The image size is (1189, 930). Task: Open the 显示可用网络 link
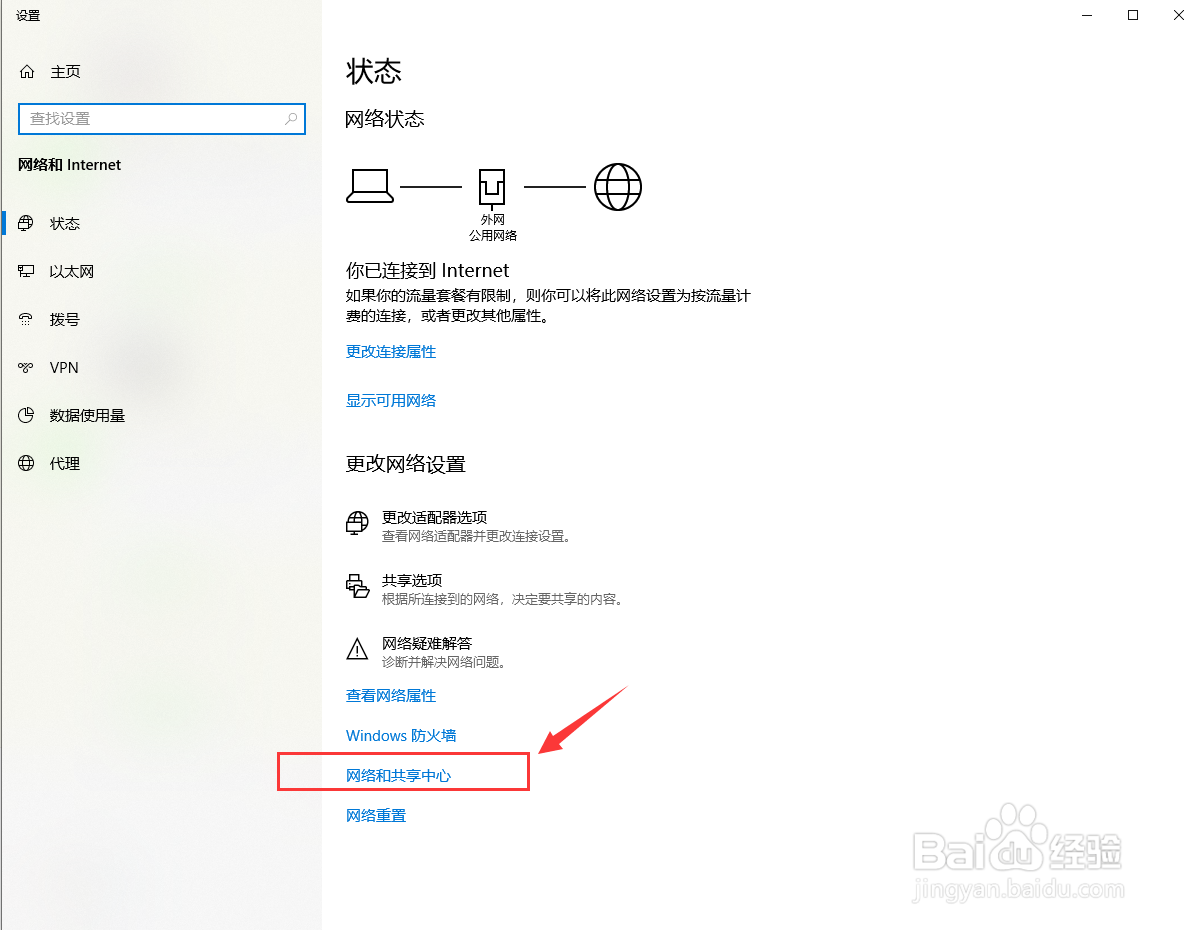click(391, 401)
